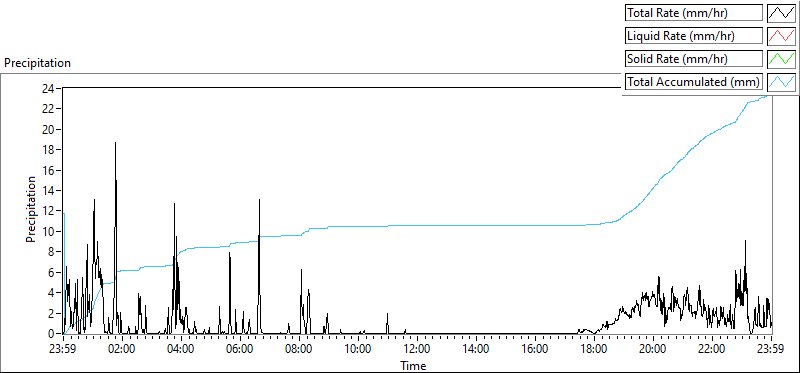Click the 24 y-axis maximum value

tap(48, 88)
